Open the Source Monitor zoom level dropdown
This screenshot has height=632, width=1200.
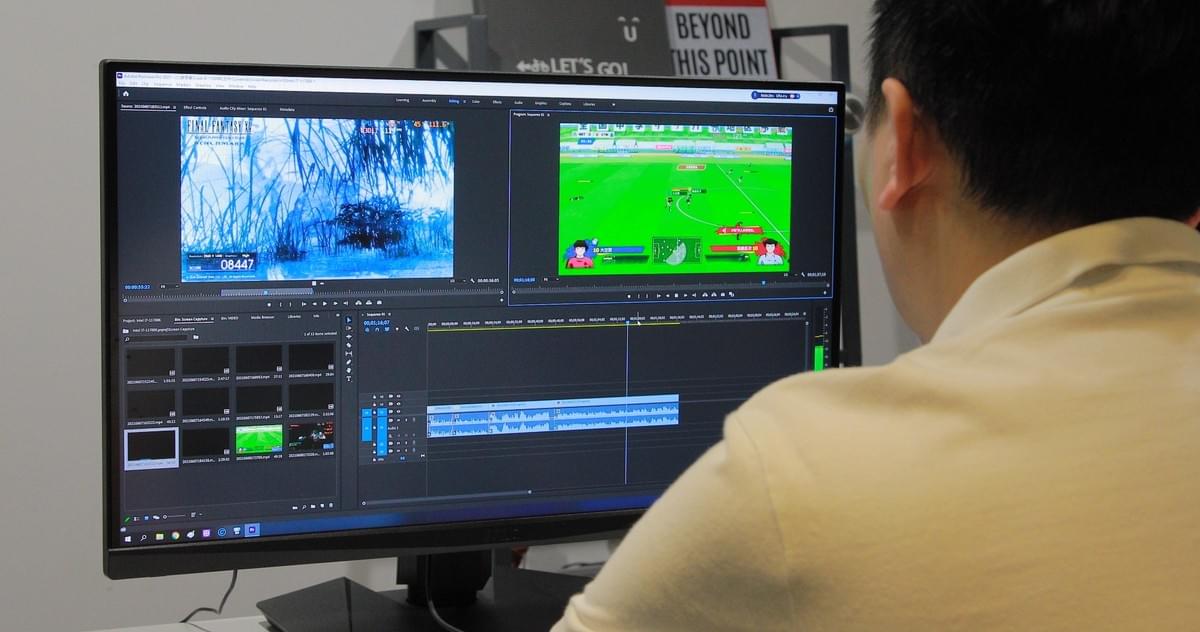pos(169,286)
